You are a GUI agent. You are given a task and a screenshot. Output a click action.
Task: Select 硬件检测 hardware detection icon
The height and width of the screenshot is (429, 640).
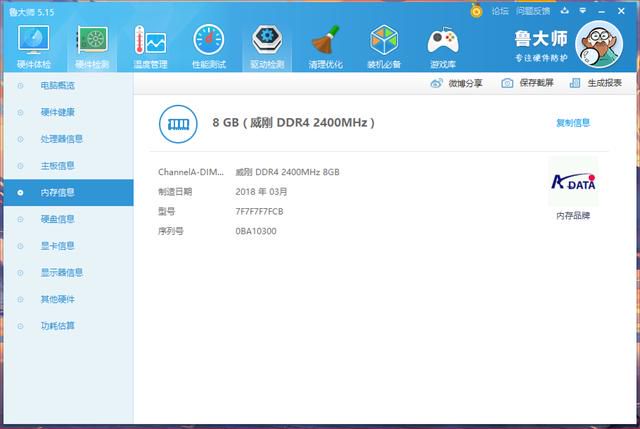coord(93,40)
